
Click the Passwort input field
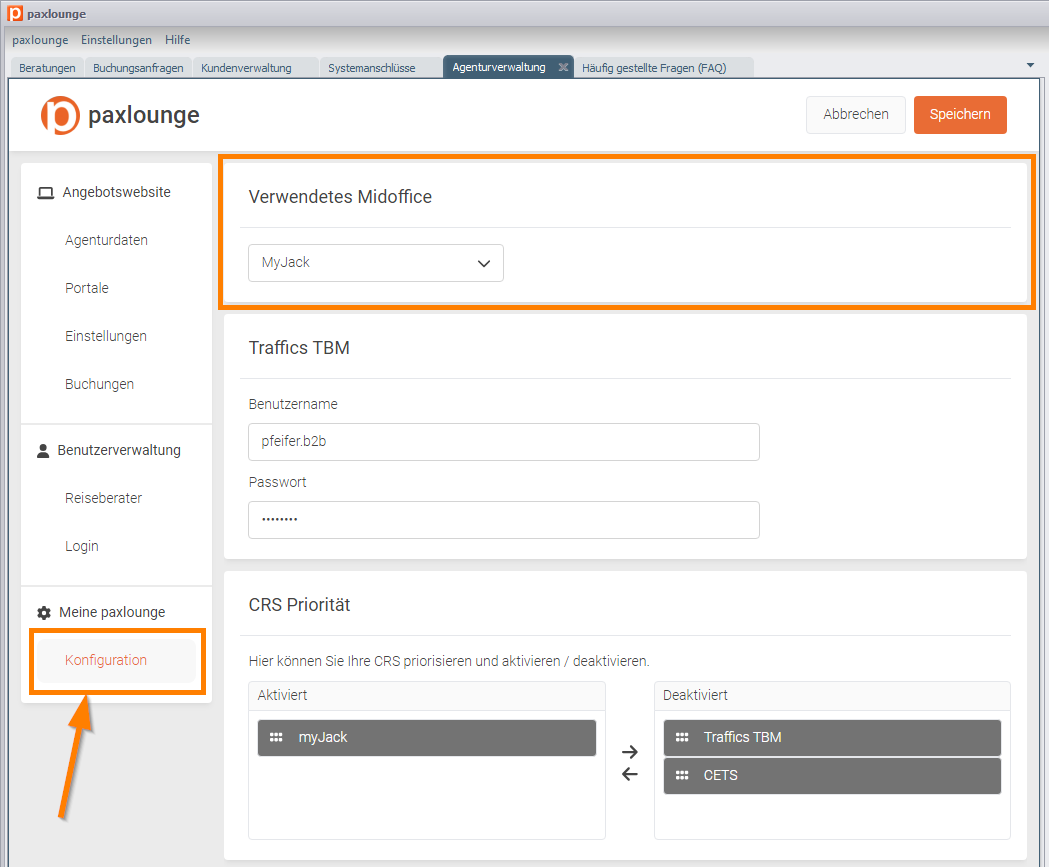(504, 520)
